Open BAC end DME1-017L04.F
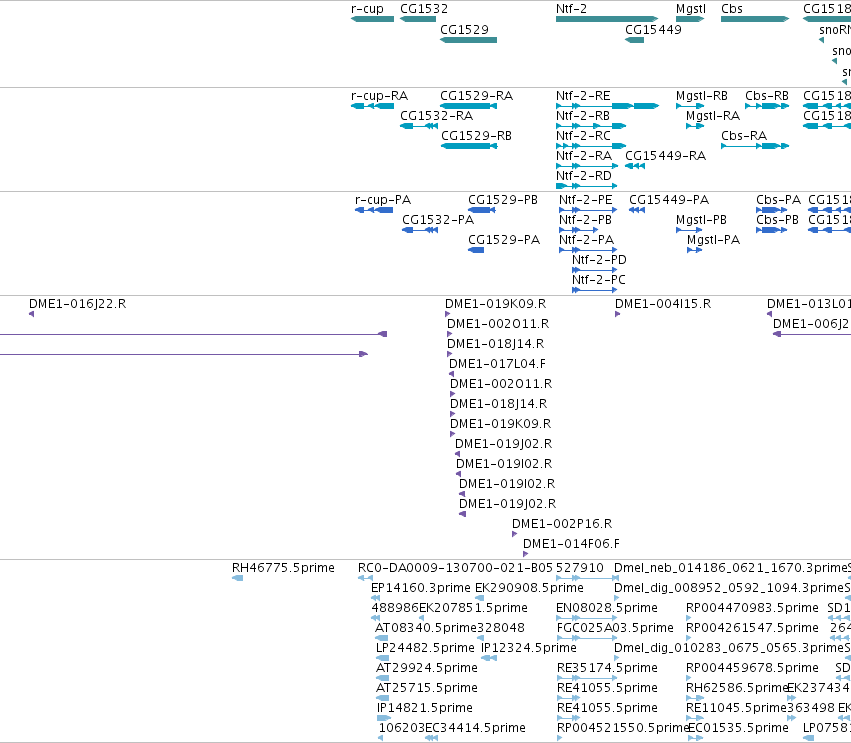Screen dimensions: 851x743 pos(452,374)
